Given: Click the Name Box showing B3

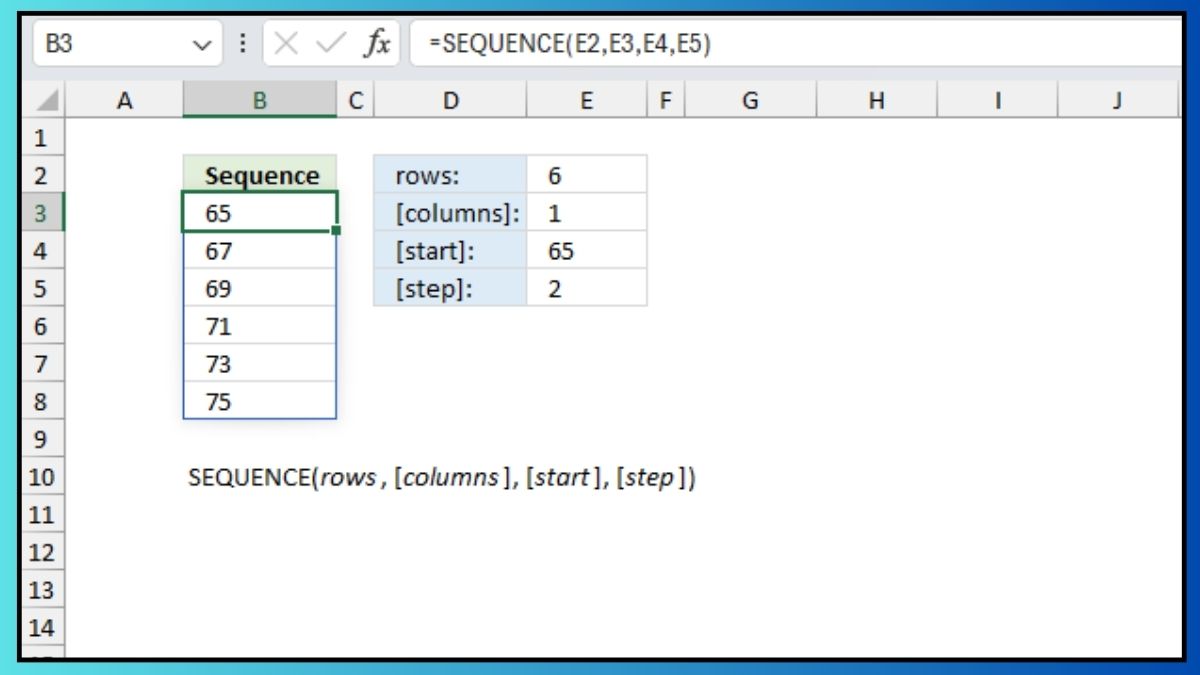Looking at the screenshot, I should (120, 43).
